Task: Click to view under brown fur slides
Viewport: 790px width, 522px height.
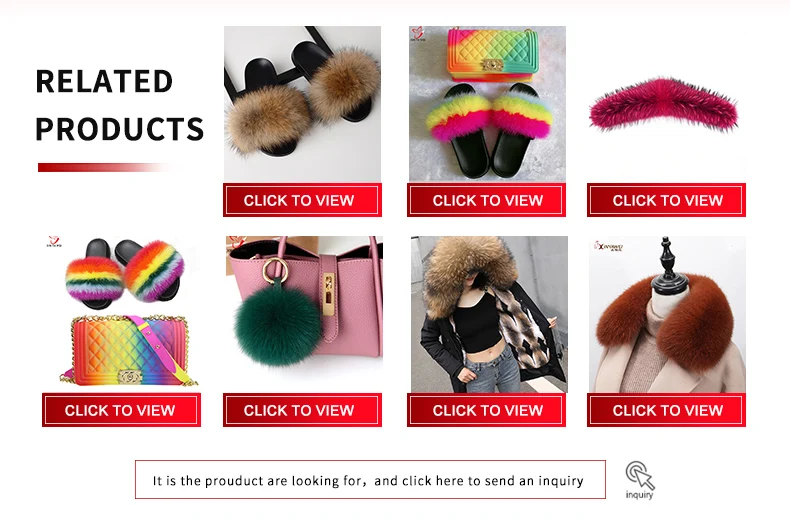Action: (302, 200)
